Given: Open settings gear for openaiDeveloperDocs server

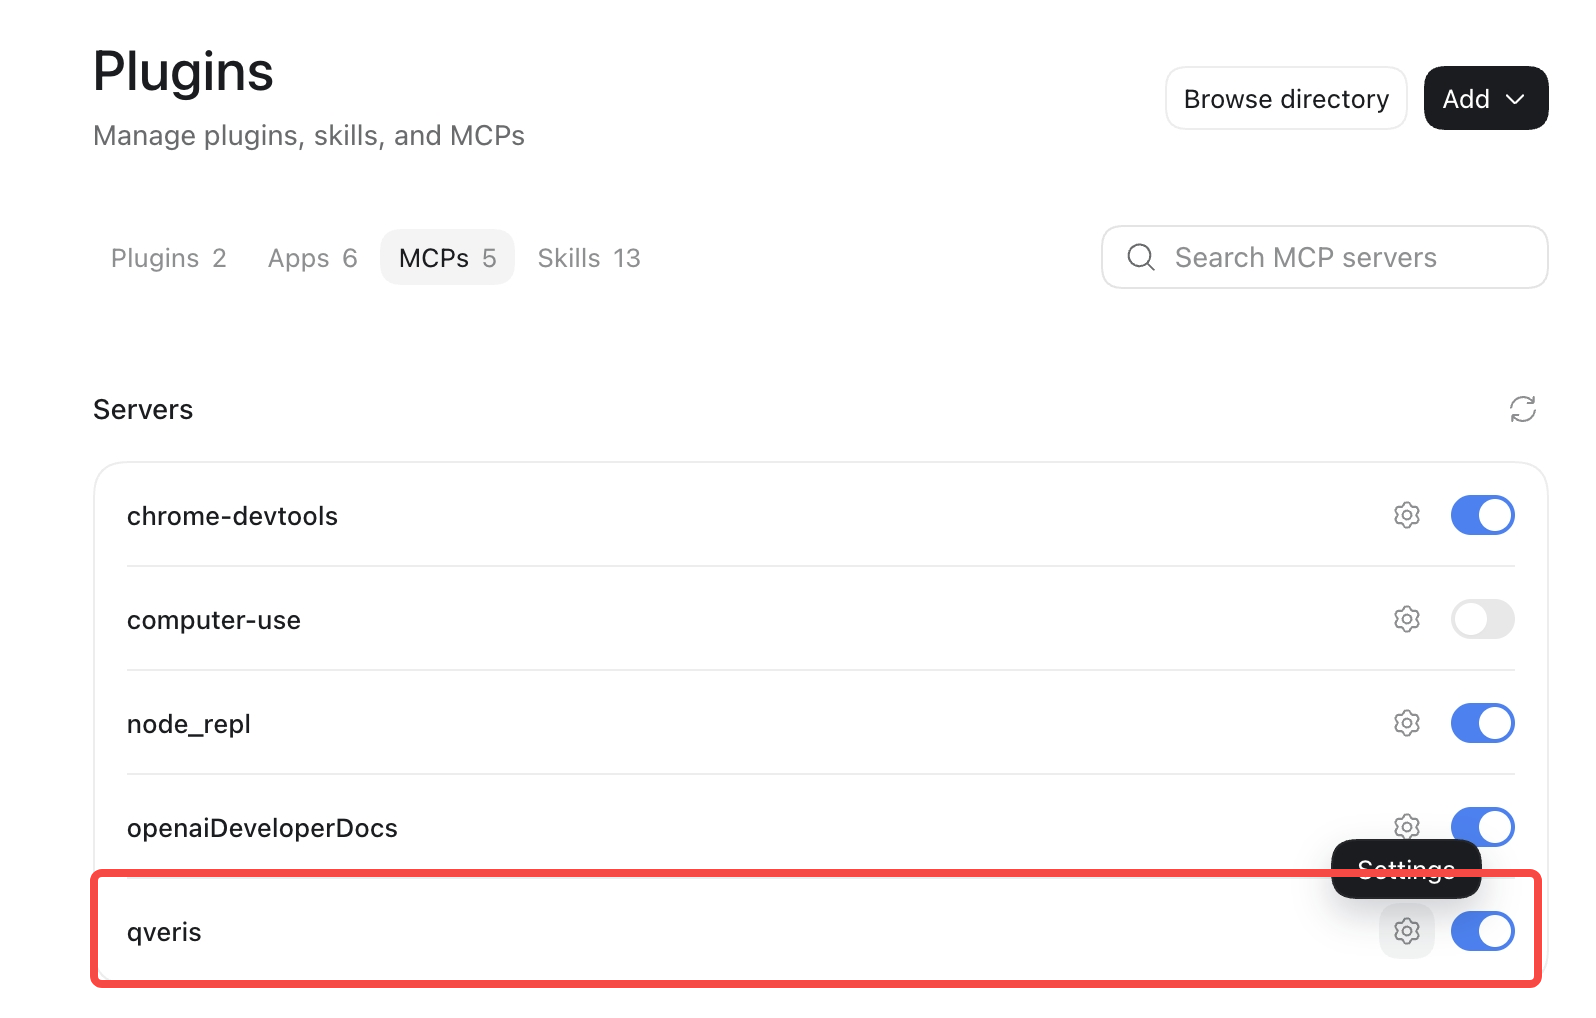Looking at the screenshot, I should pos(1407,826).
